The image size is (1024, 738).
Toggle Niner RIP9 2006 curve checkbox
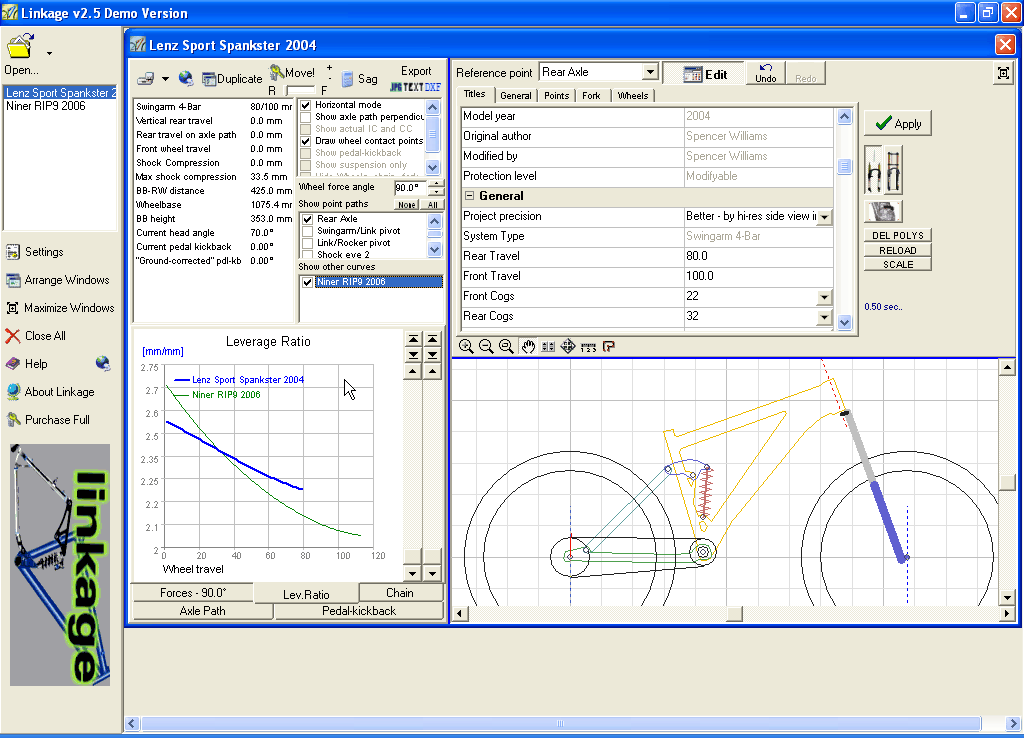307,282
